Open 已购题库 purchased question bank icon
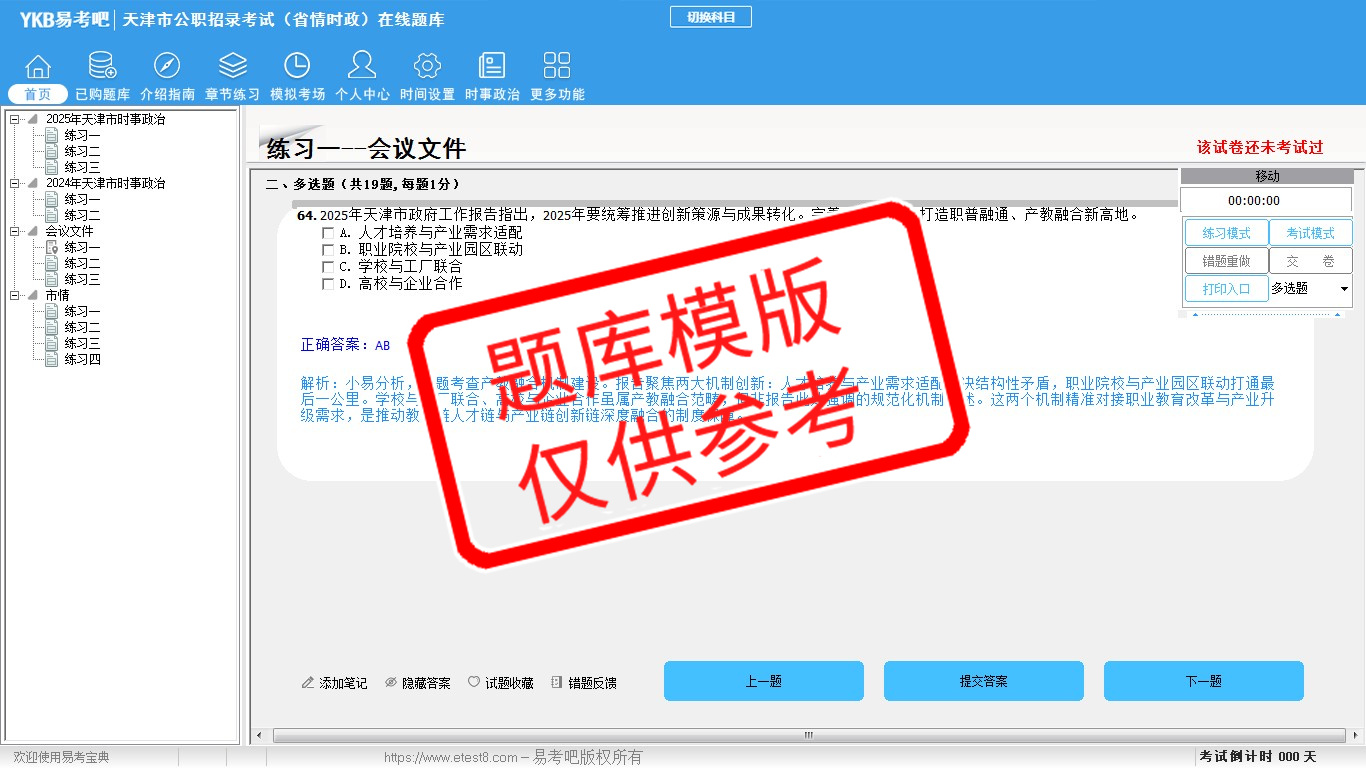The height and width of the screenshot is (768, 1366). point(102,67)
